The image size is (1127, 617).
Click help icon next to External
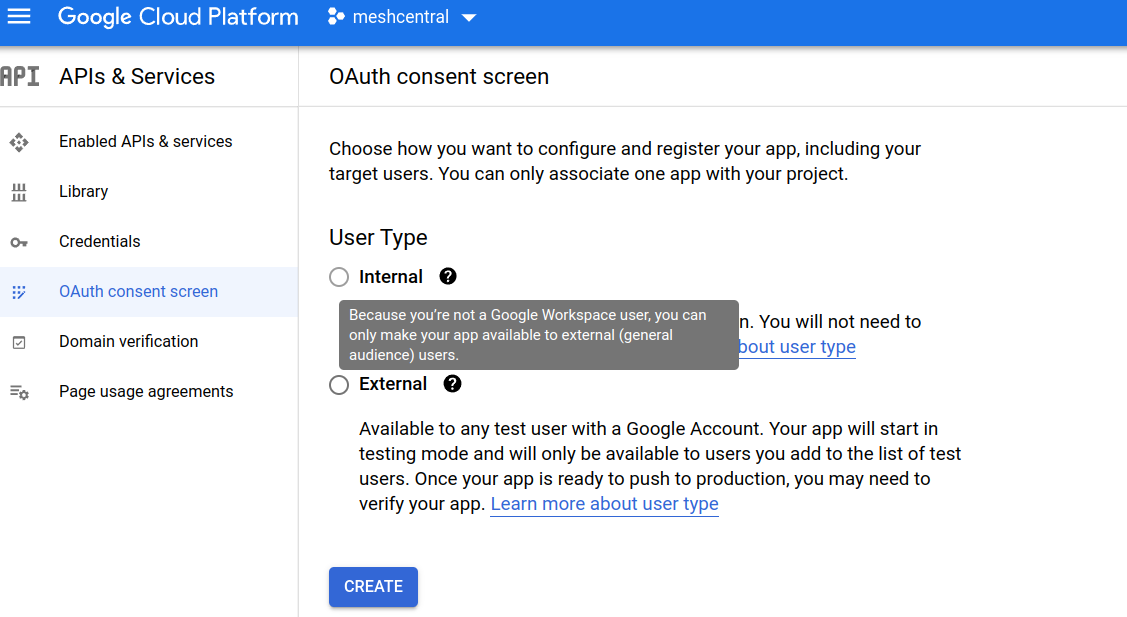coord(452,384)
